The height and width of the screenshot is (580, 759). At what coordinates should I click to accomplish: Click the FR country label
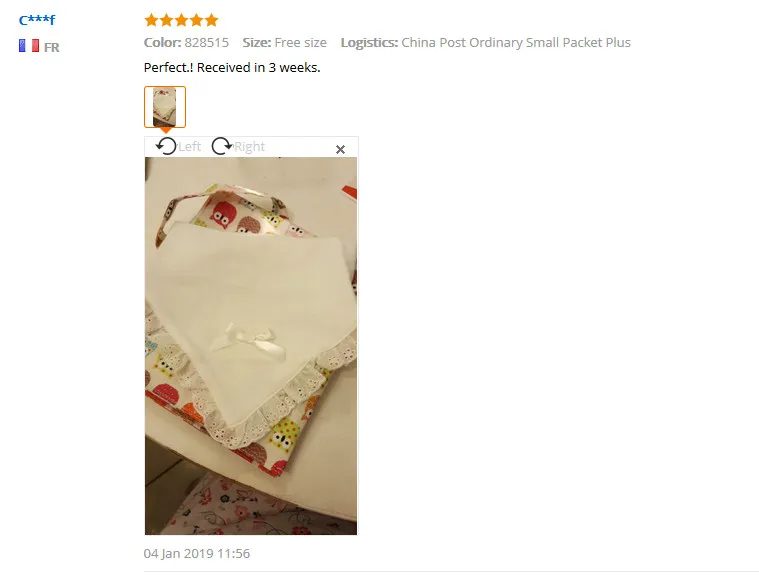pyautogui.click(x=52, y=47)
